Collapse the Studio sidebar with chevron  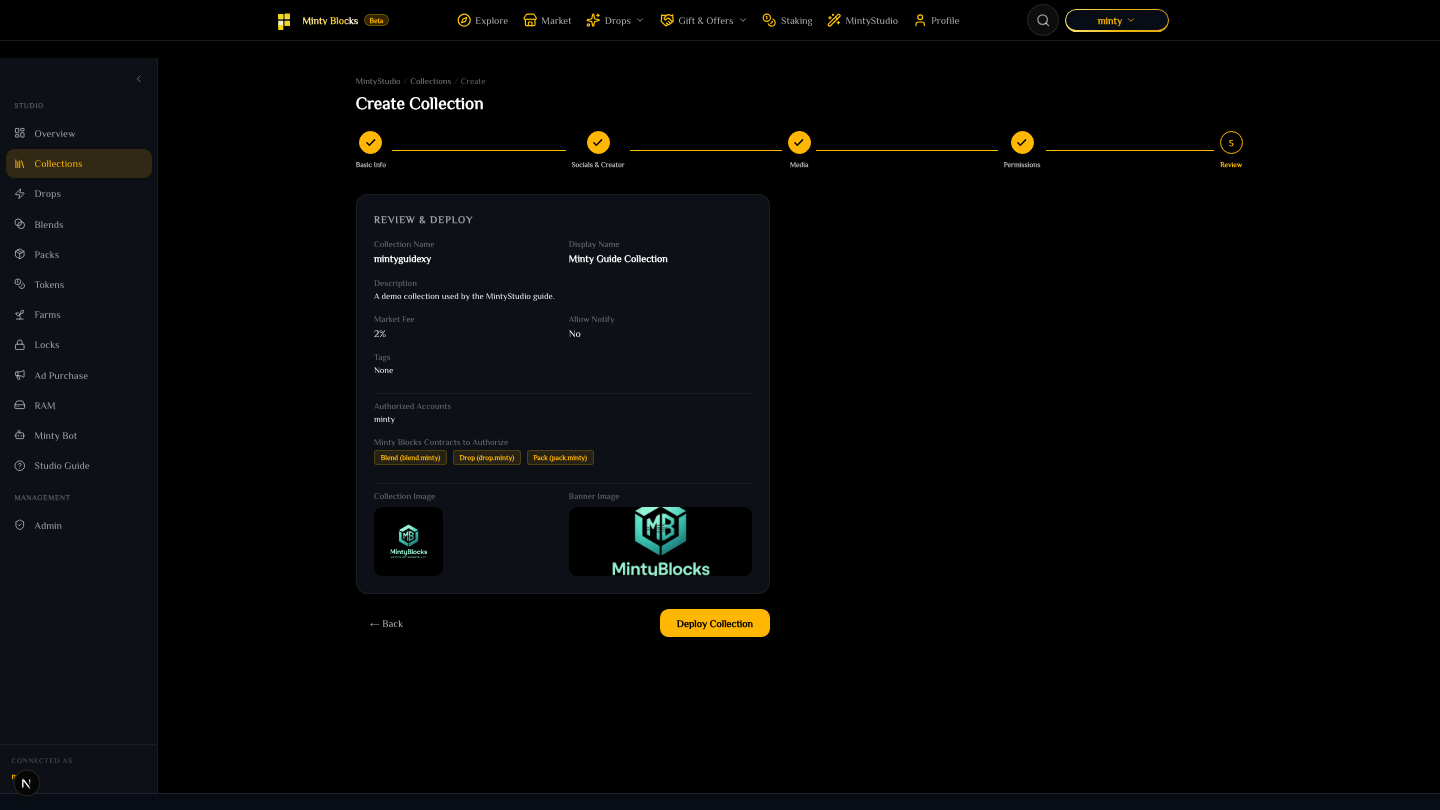139,79
